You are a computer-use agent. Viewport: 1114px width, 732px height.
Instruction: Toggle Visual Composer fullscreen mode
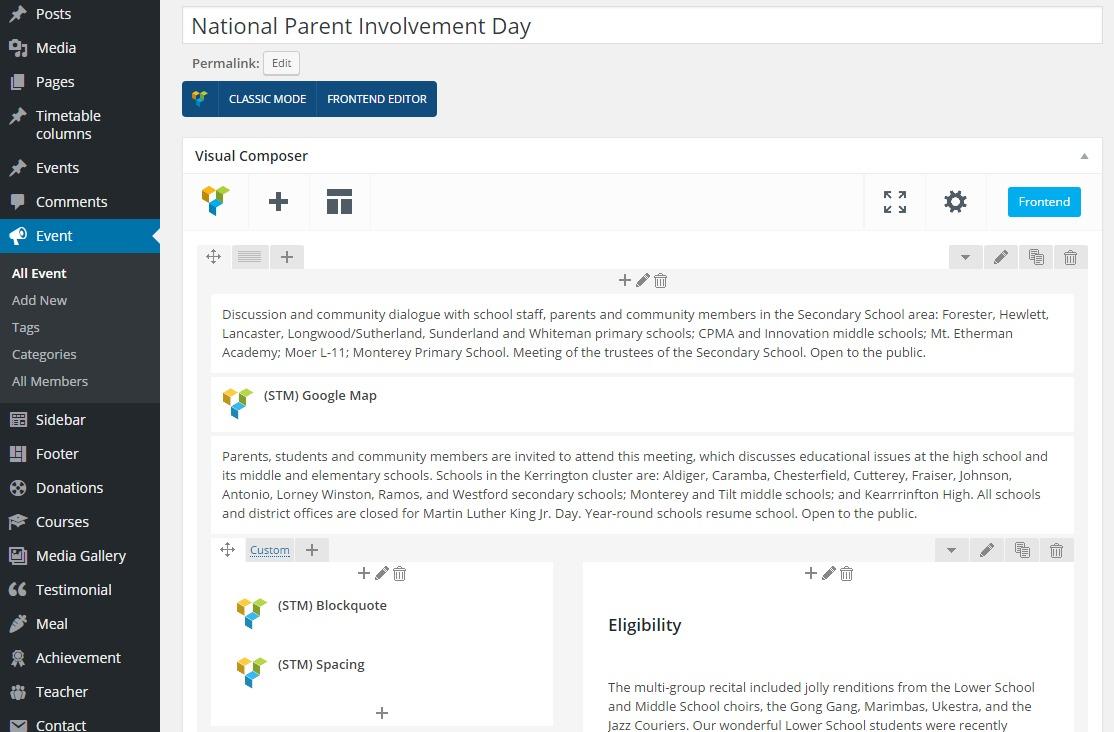click(x=895, y=202)
